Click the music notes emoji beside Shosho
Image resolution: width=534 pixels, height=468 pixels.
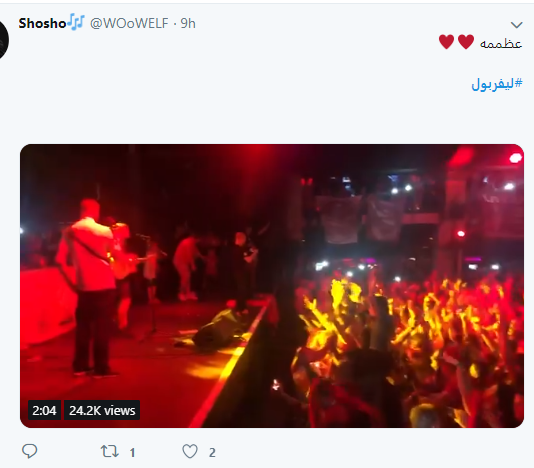[x=76, y=22]
